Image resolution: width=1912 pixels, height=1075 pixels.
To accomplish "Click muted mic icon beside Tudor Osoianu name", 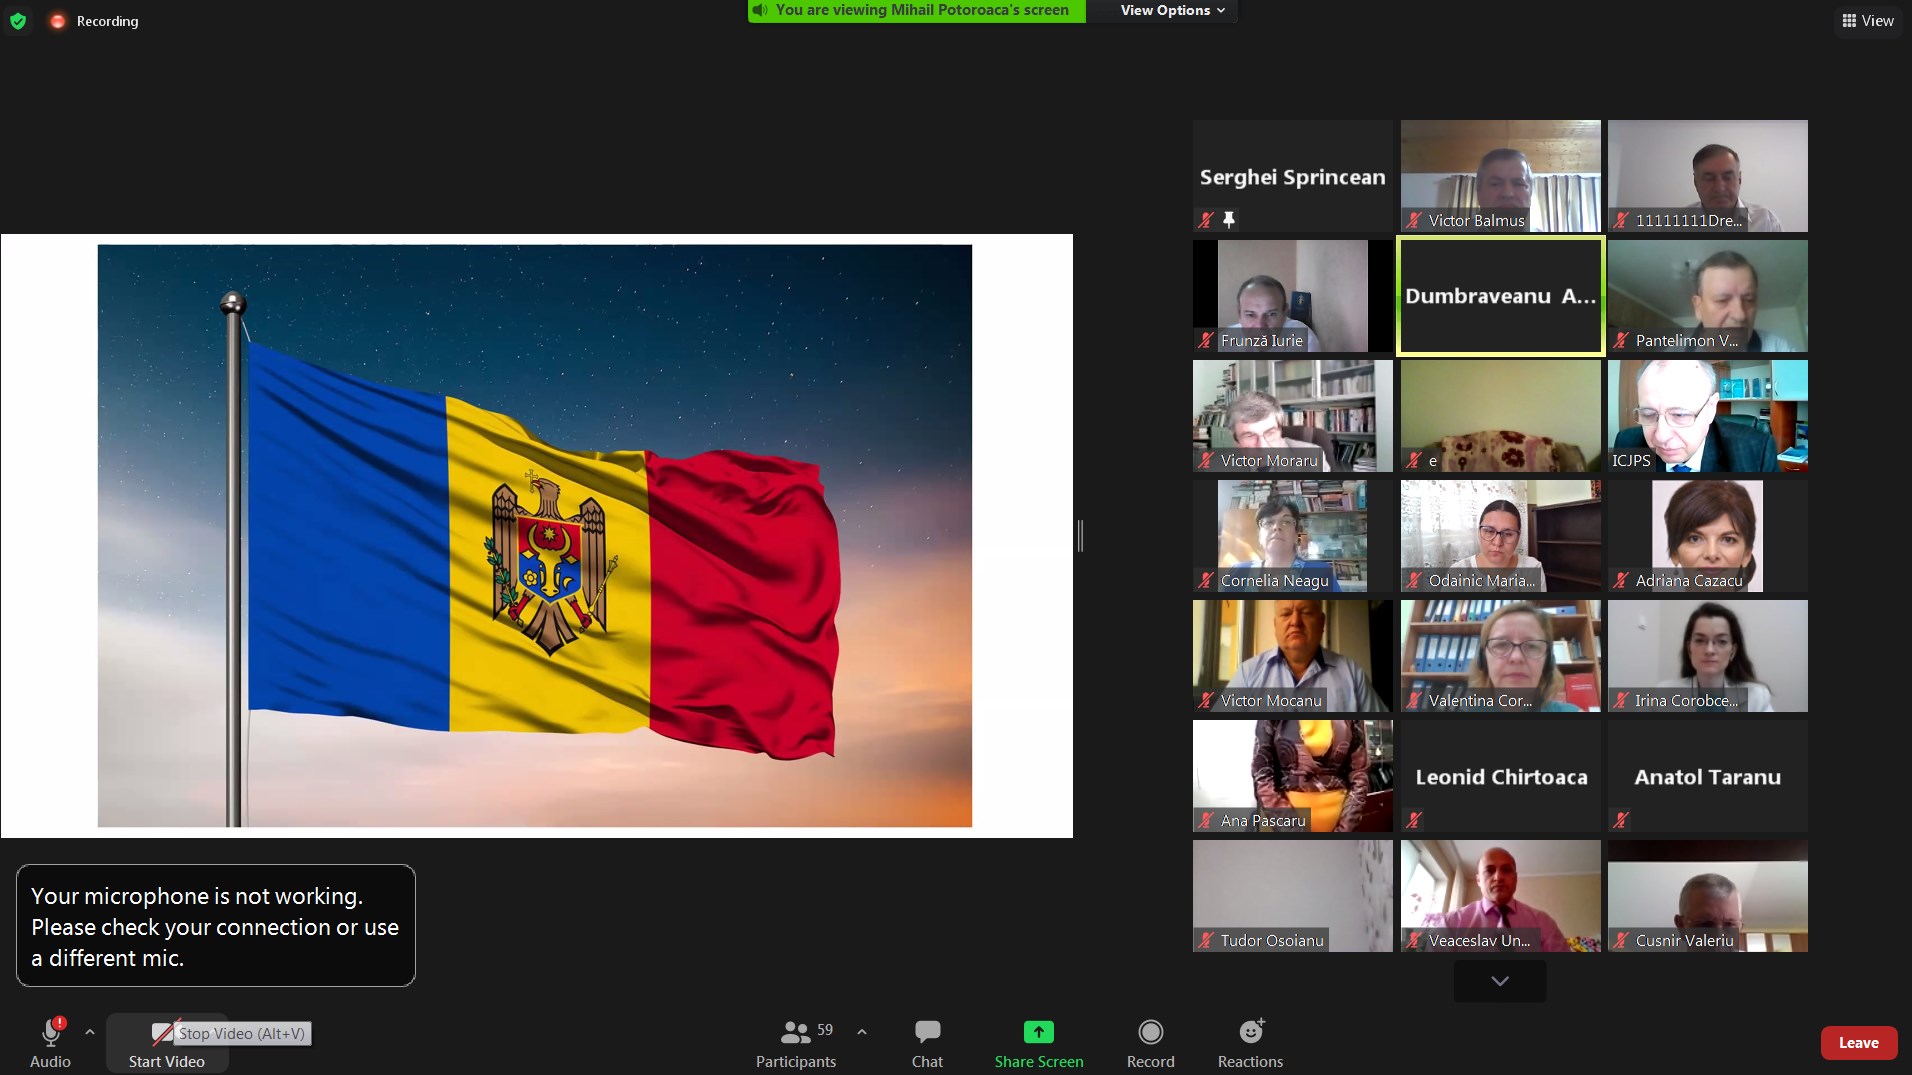I will (1206, 940).
